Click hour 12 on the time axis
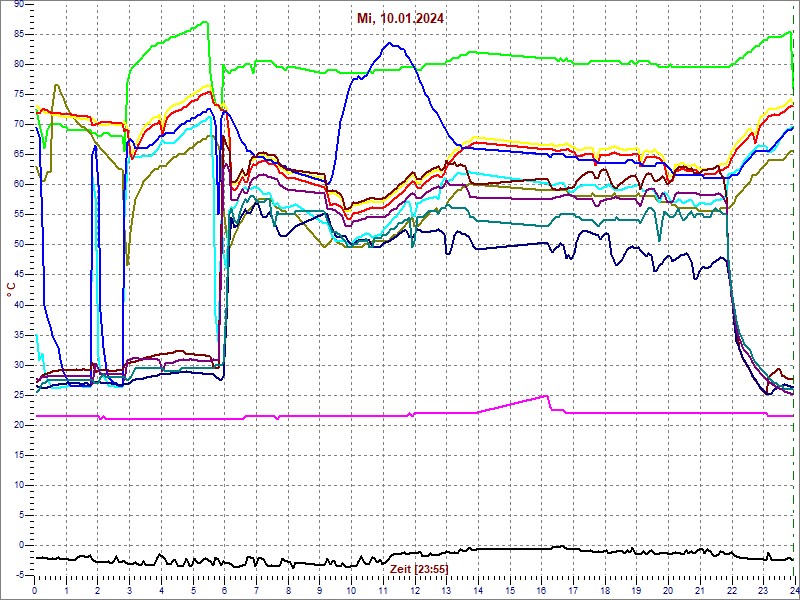The height and width of the screenshot is (600, 800). (414, 590)
